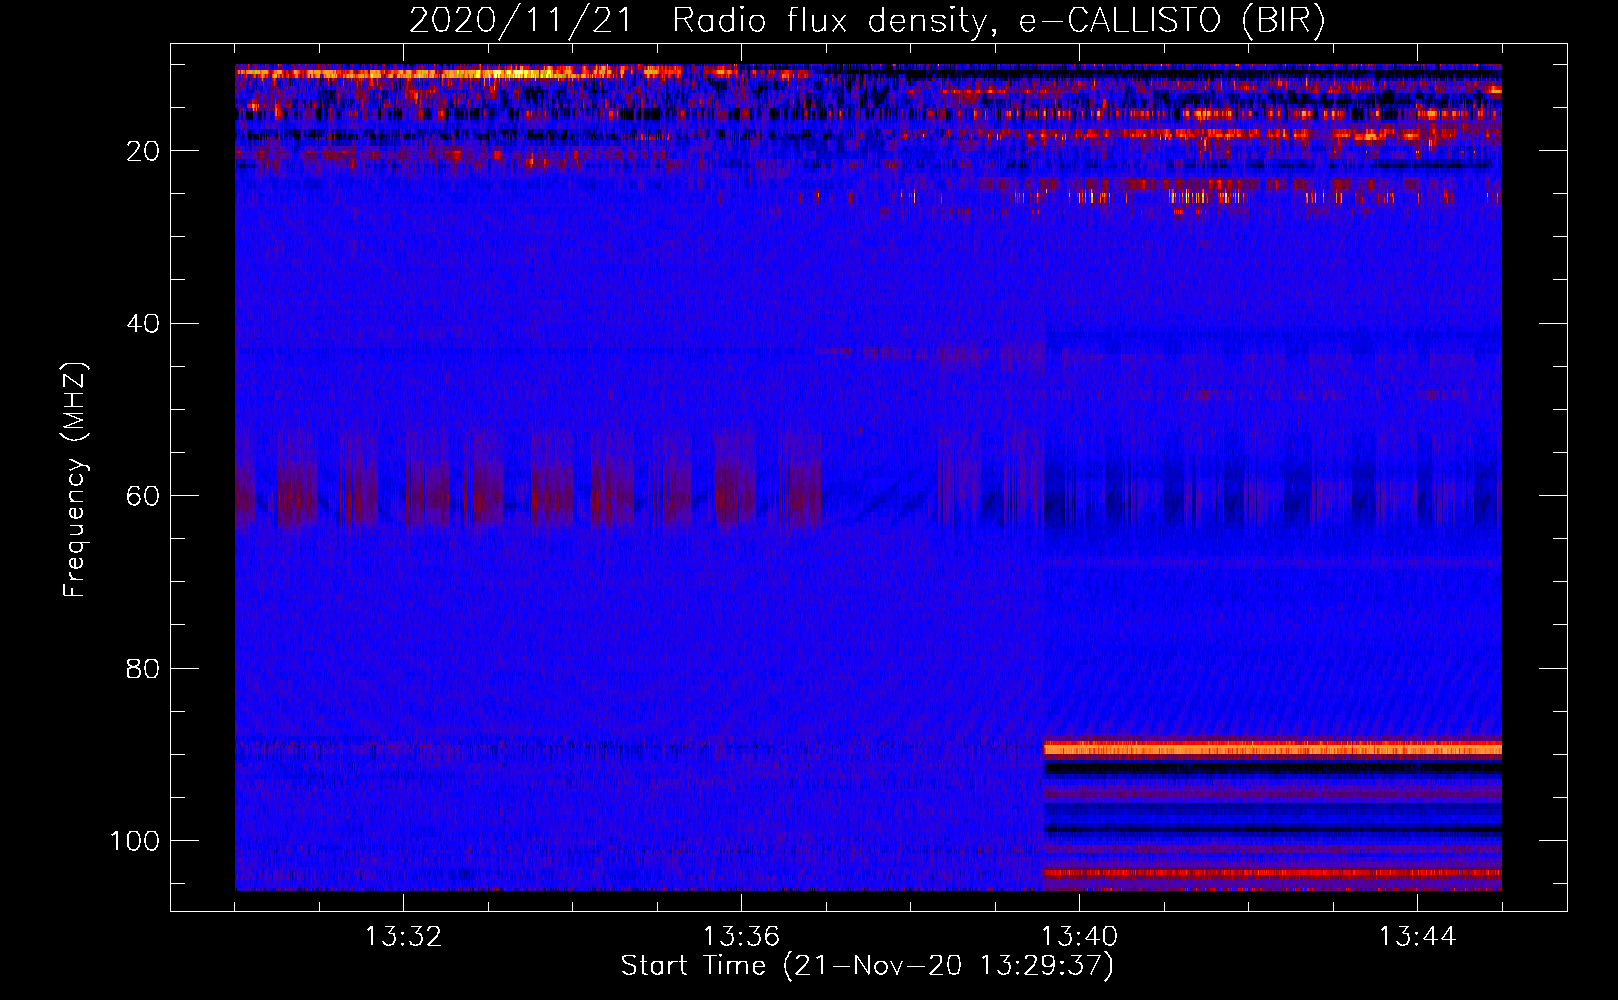This screenshot has height=1000, width=1618.
Task: Click the frequency tick label '100'
Action: tap(135, 841)
